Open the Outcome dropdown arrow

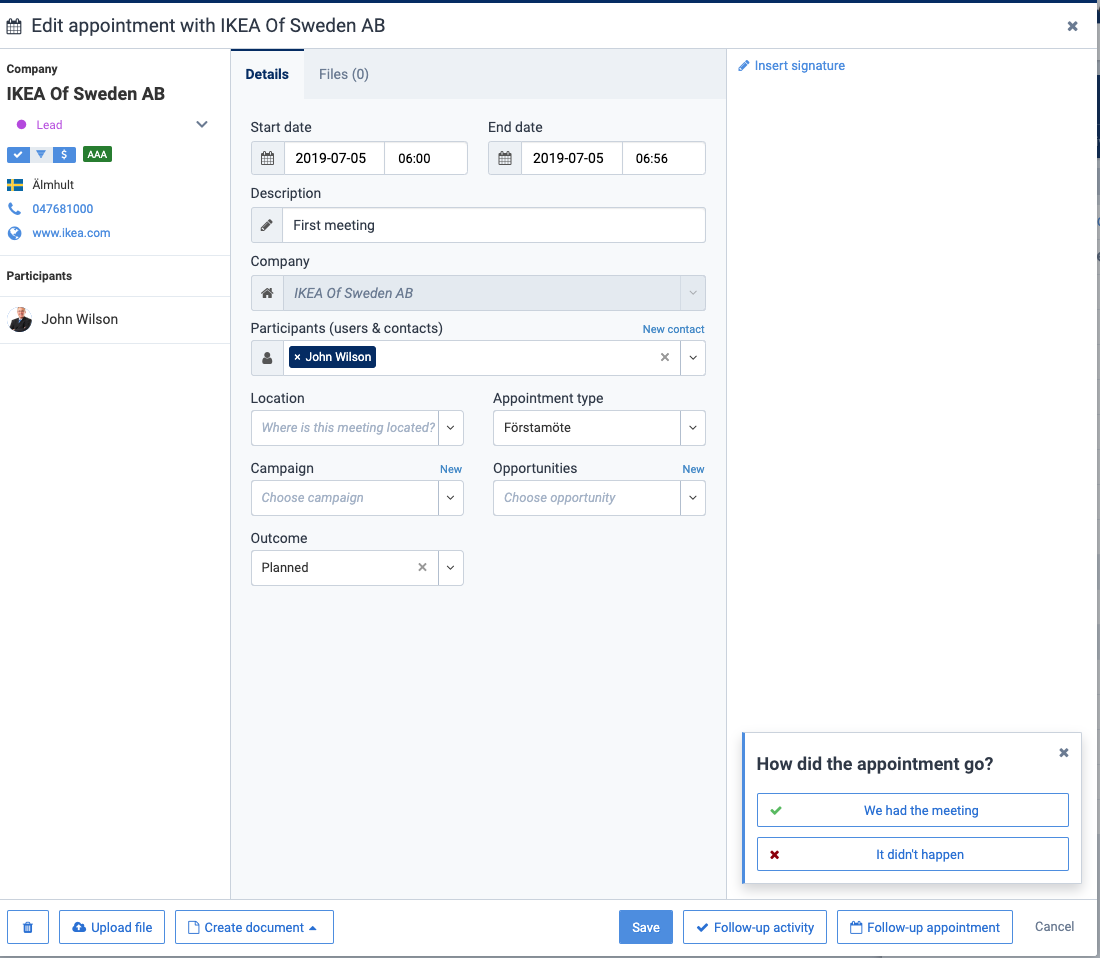coord(451,568)
